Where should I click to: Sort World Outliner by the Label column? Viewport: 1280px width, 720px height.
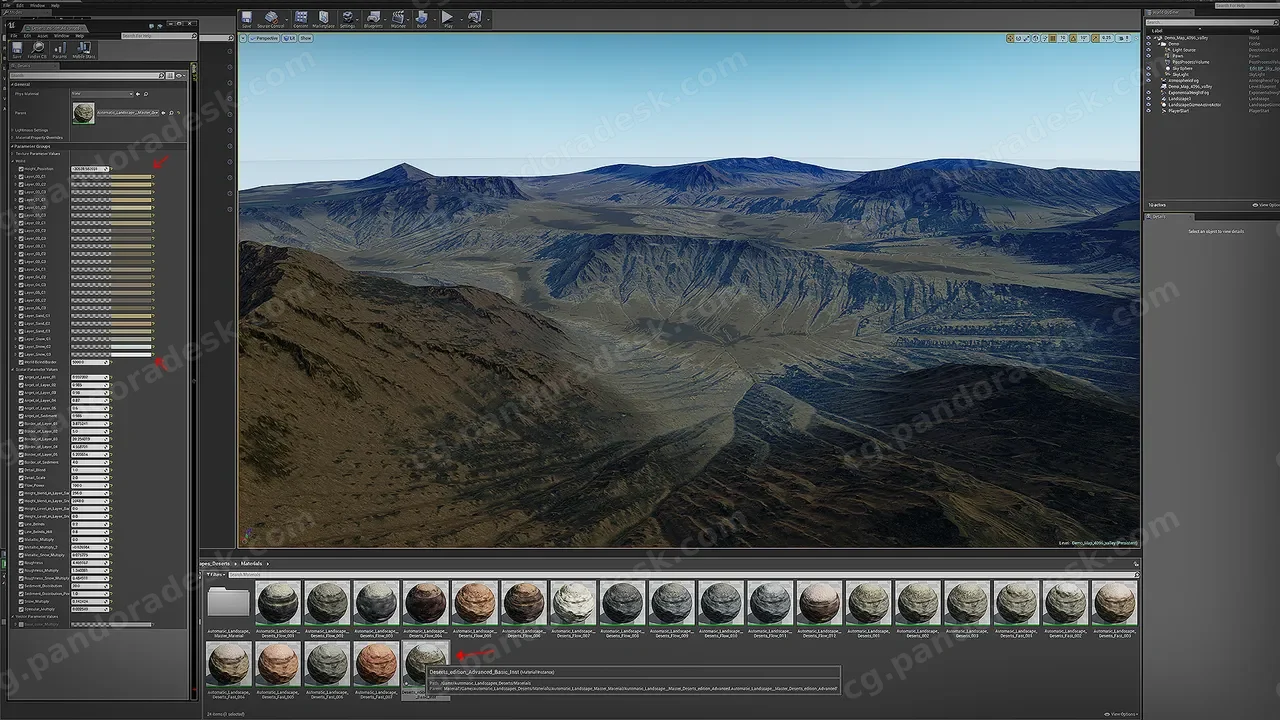(x=1159, y=31)
